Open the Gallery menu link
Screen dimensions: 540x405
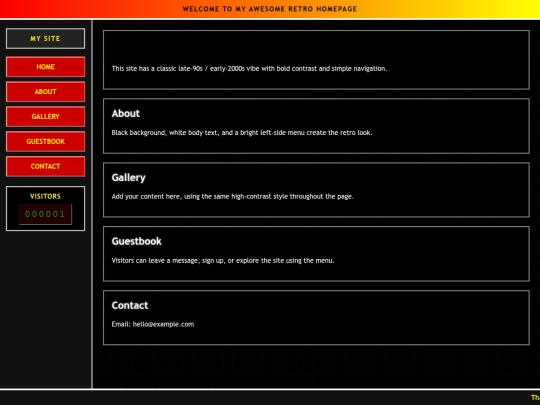point(45,116)
